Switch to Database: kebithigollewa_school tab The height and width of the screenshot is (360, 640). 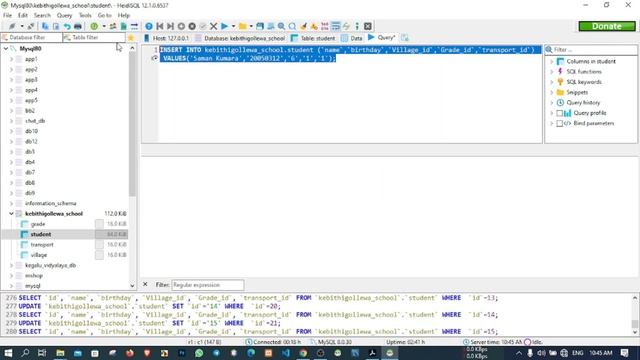tap(240, 38)
